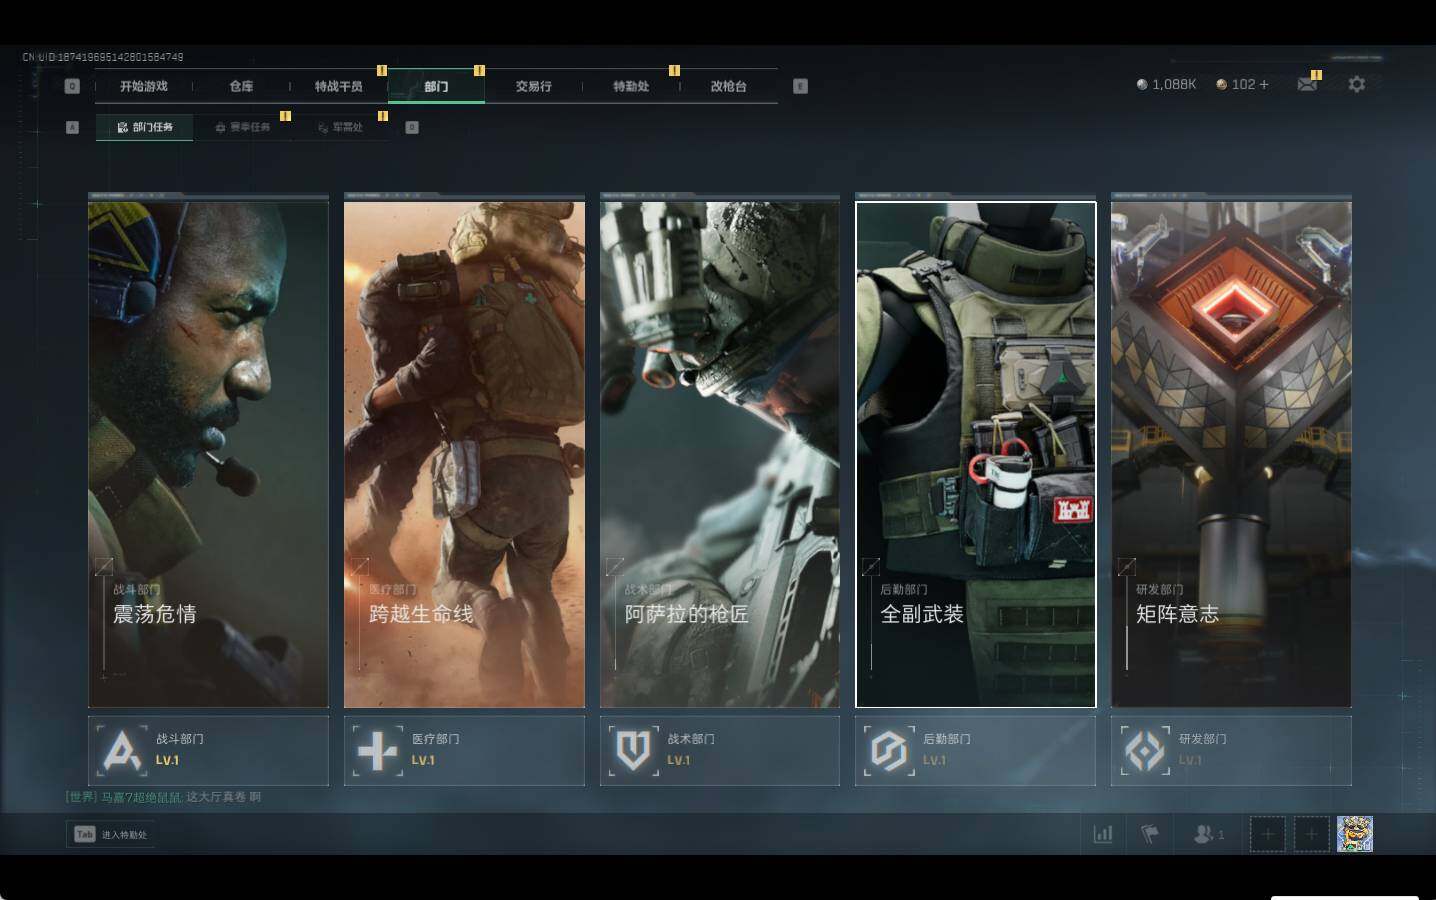Image resolution: width=1436 pixels, height=900 pixels.
Task: Click the CN UID number text
Action: (103, 57)
